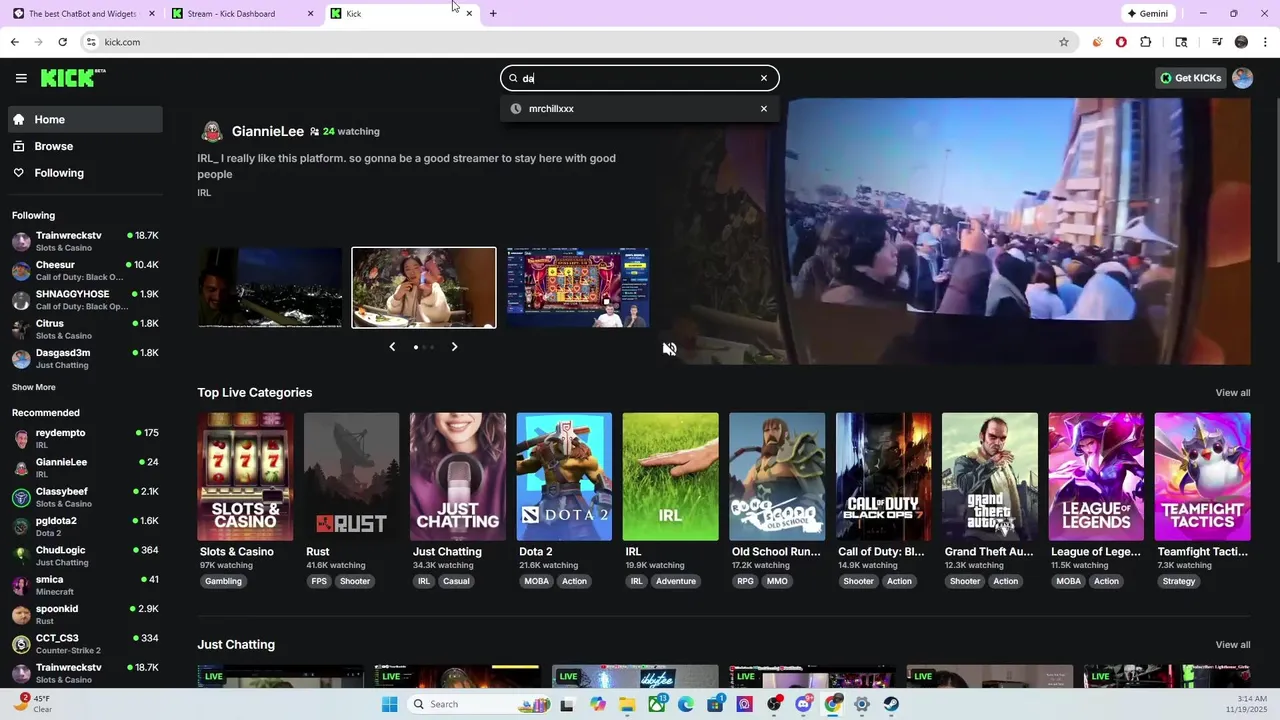Click into the Kick search field
This screenshot has height=720, width=1280.
(x=638, y=78)
